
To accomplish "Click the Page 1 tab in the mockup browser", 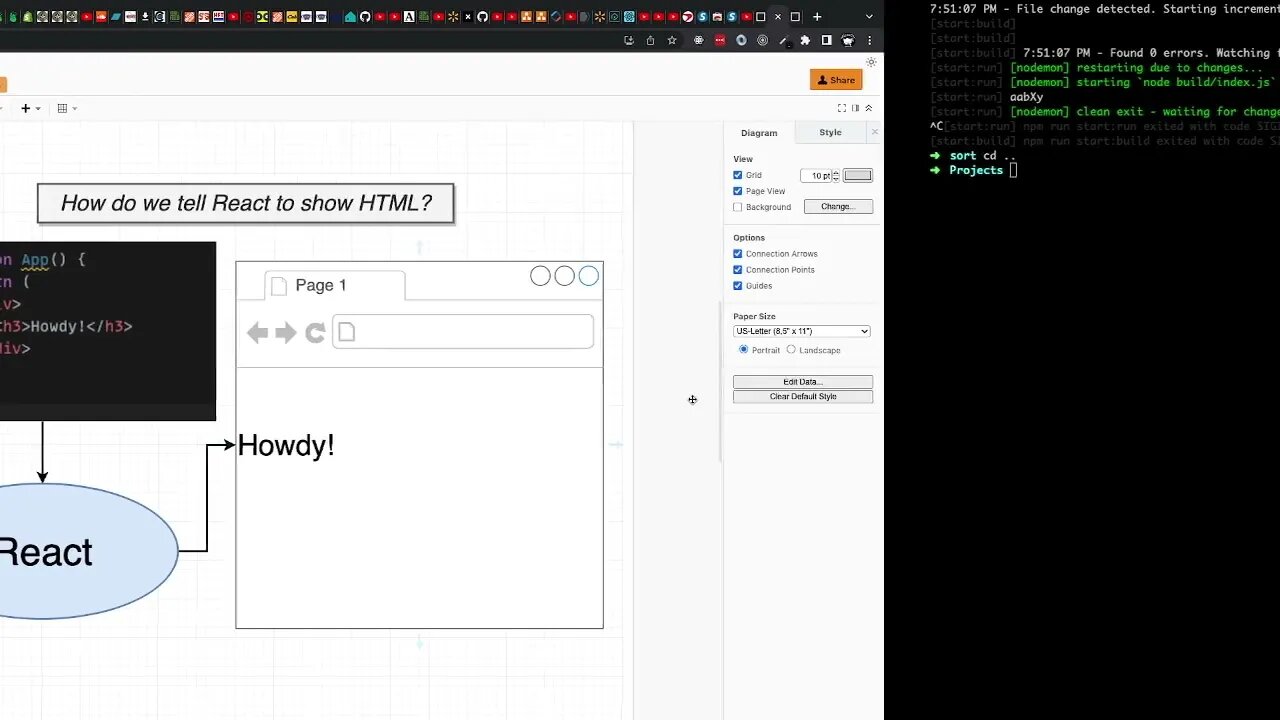I will click(335, 285).
